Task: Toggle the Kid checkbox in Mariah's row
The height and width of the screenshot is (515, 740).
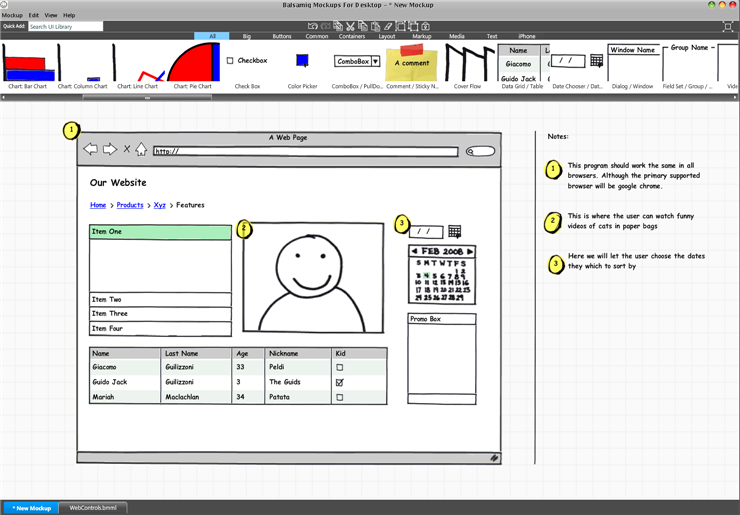Action: [x=339, y=397]
